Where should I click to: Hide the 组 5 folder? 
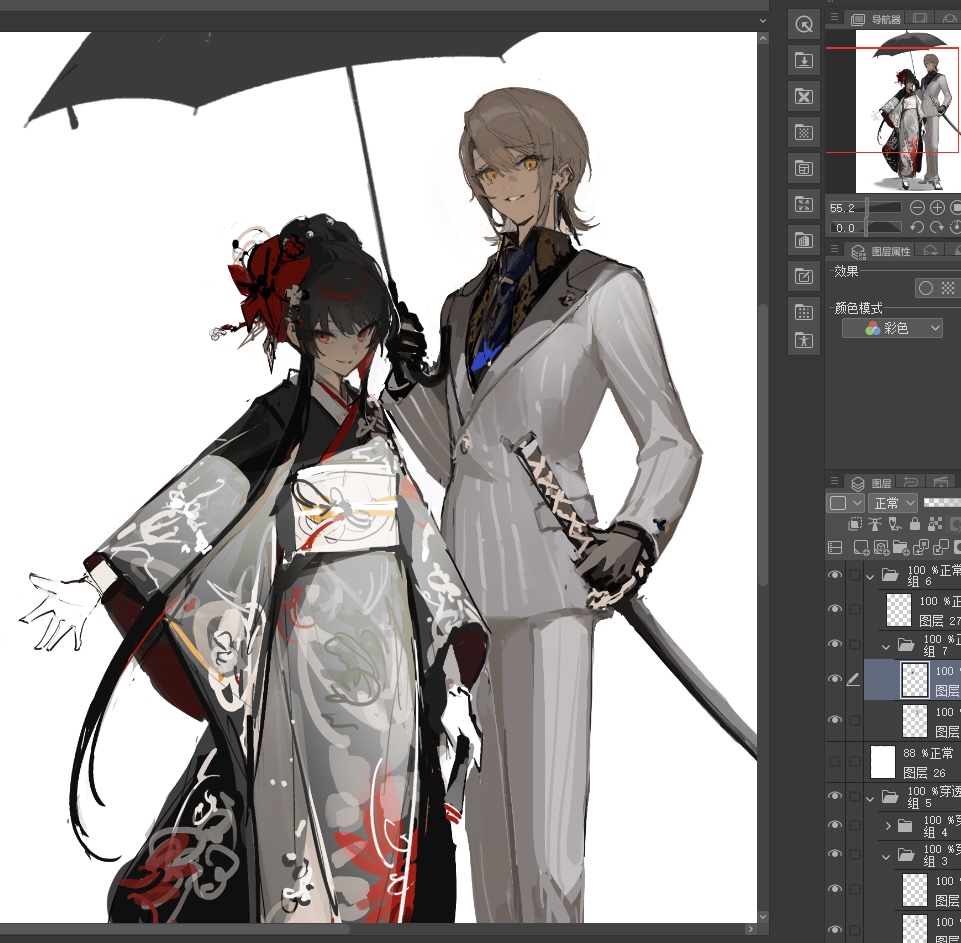pyautogui.click(x=835, y=797)
